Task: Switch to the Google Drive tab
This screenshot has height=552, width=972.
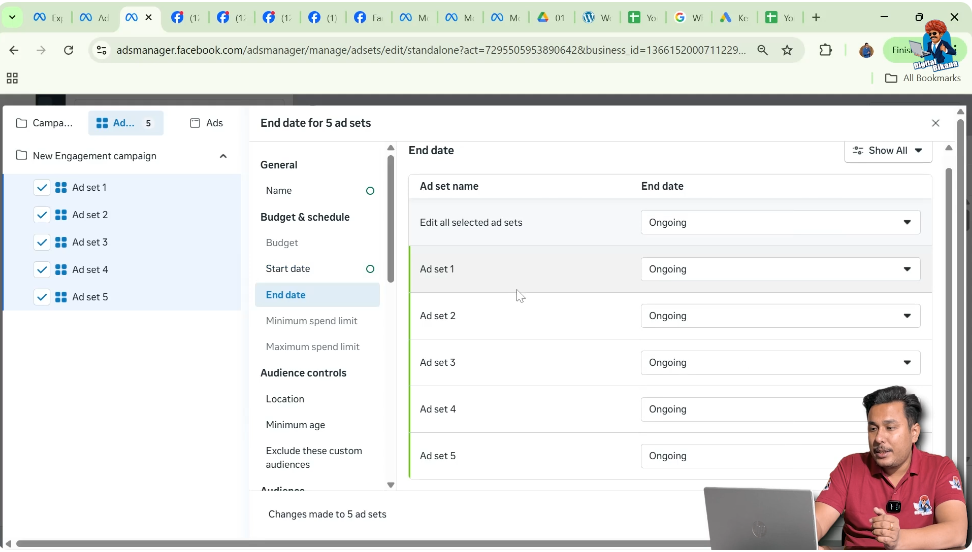Action: [x=551, y=17]
